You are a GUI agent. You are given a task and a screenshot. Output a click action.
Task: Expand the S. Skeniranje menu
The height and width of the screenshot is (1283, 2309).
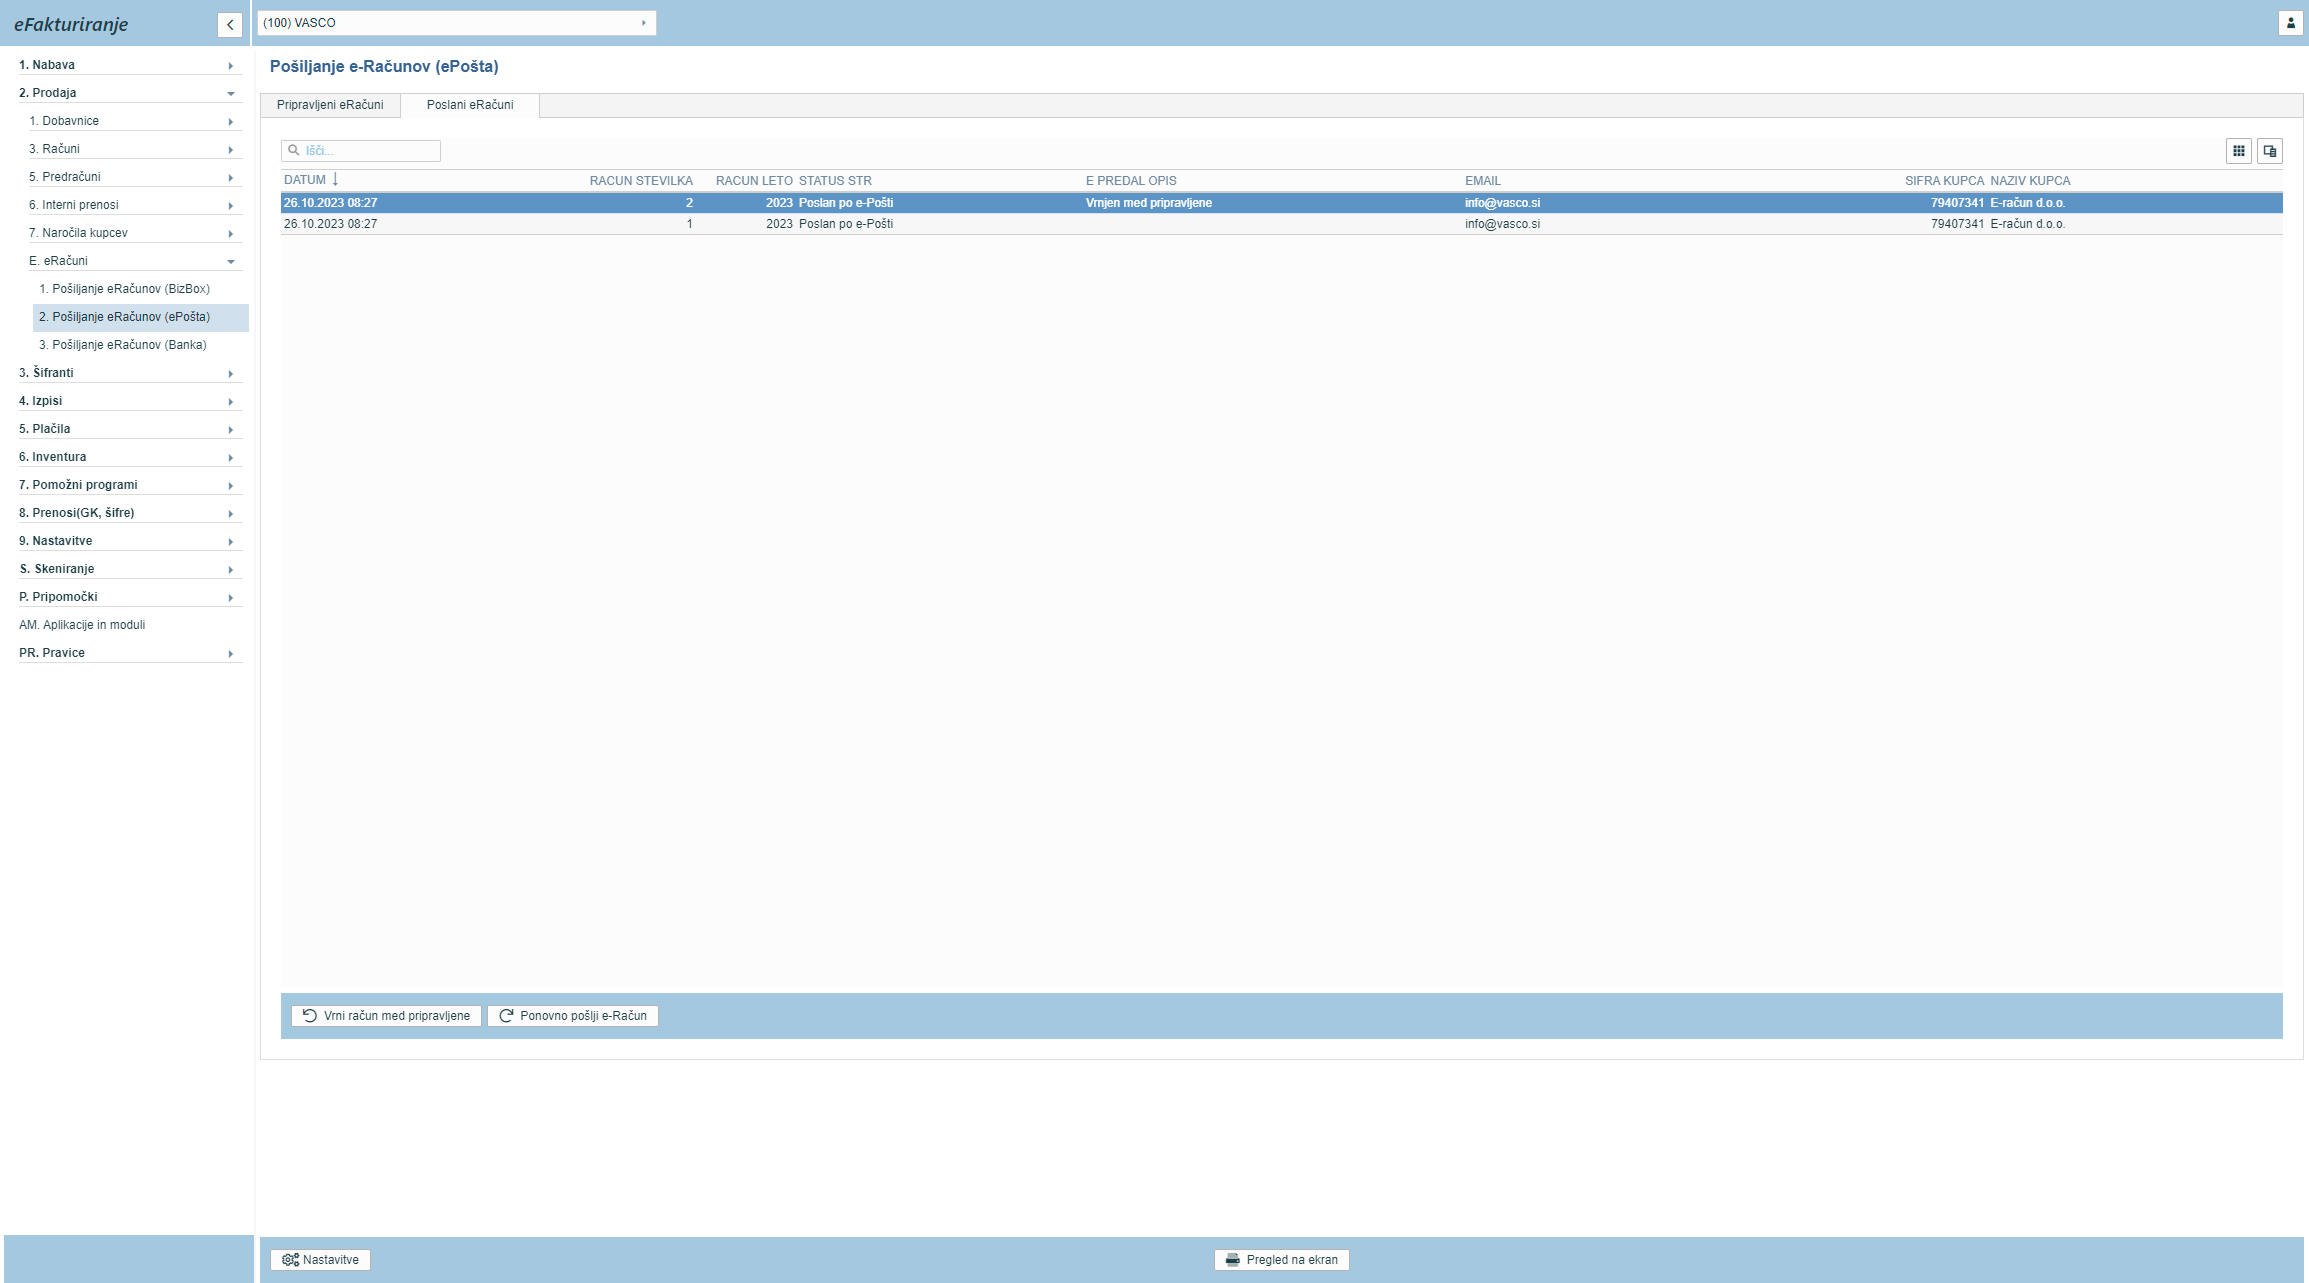tap(130, 569)
